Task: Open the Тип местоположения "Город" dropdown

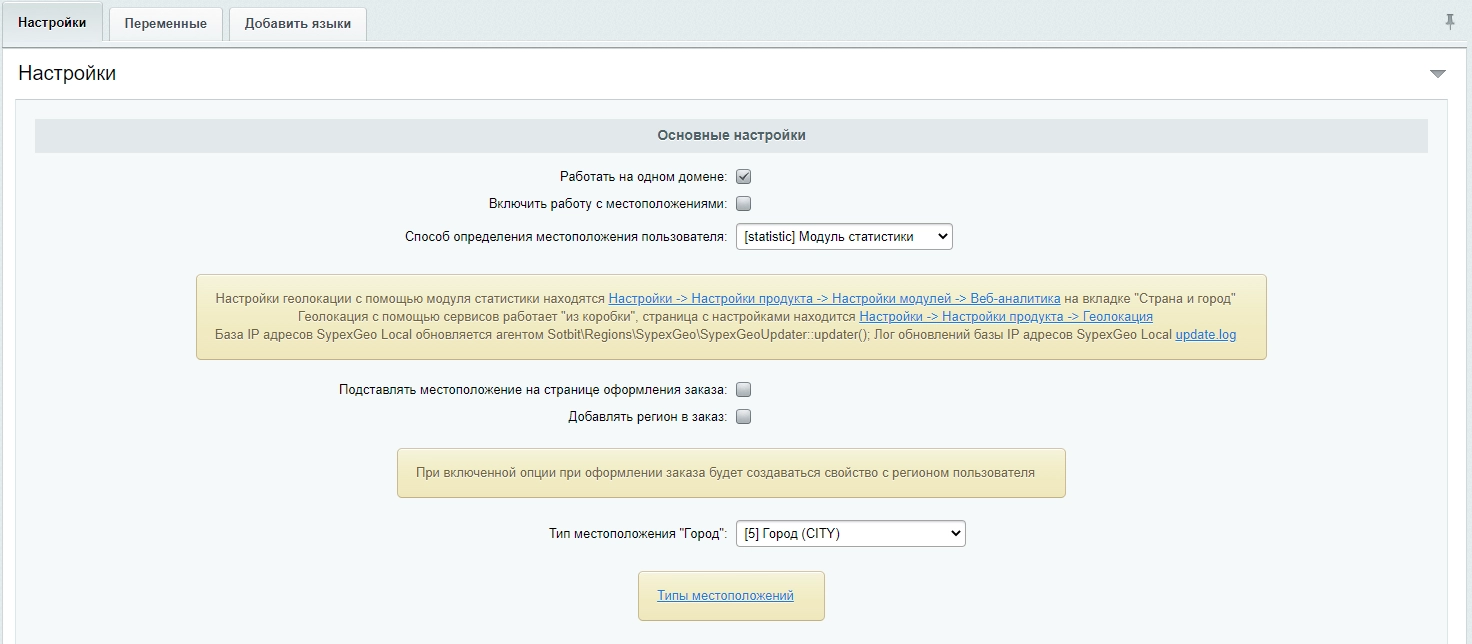Action: tap(850, 534)
